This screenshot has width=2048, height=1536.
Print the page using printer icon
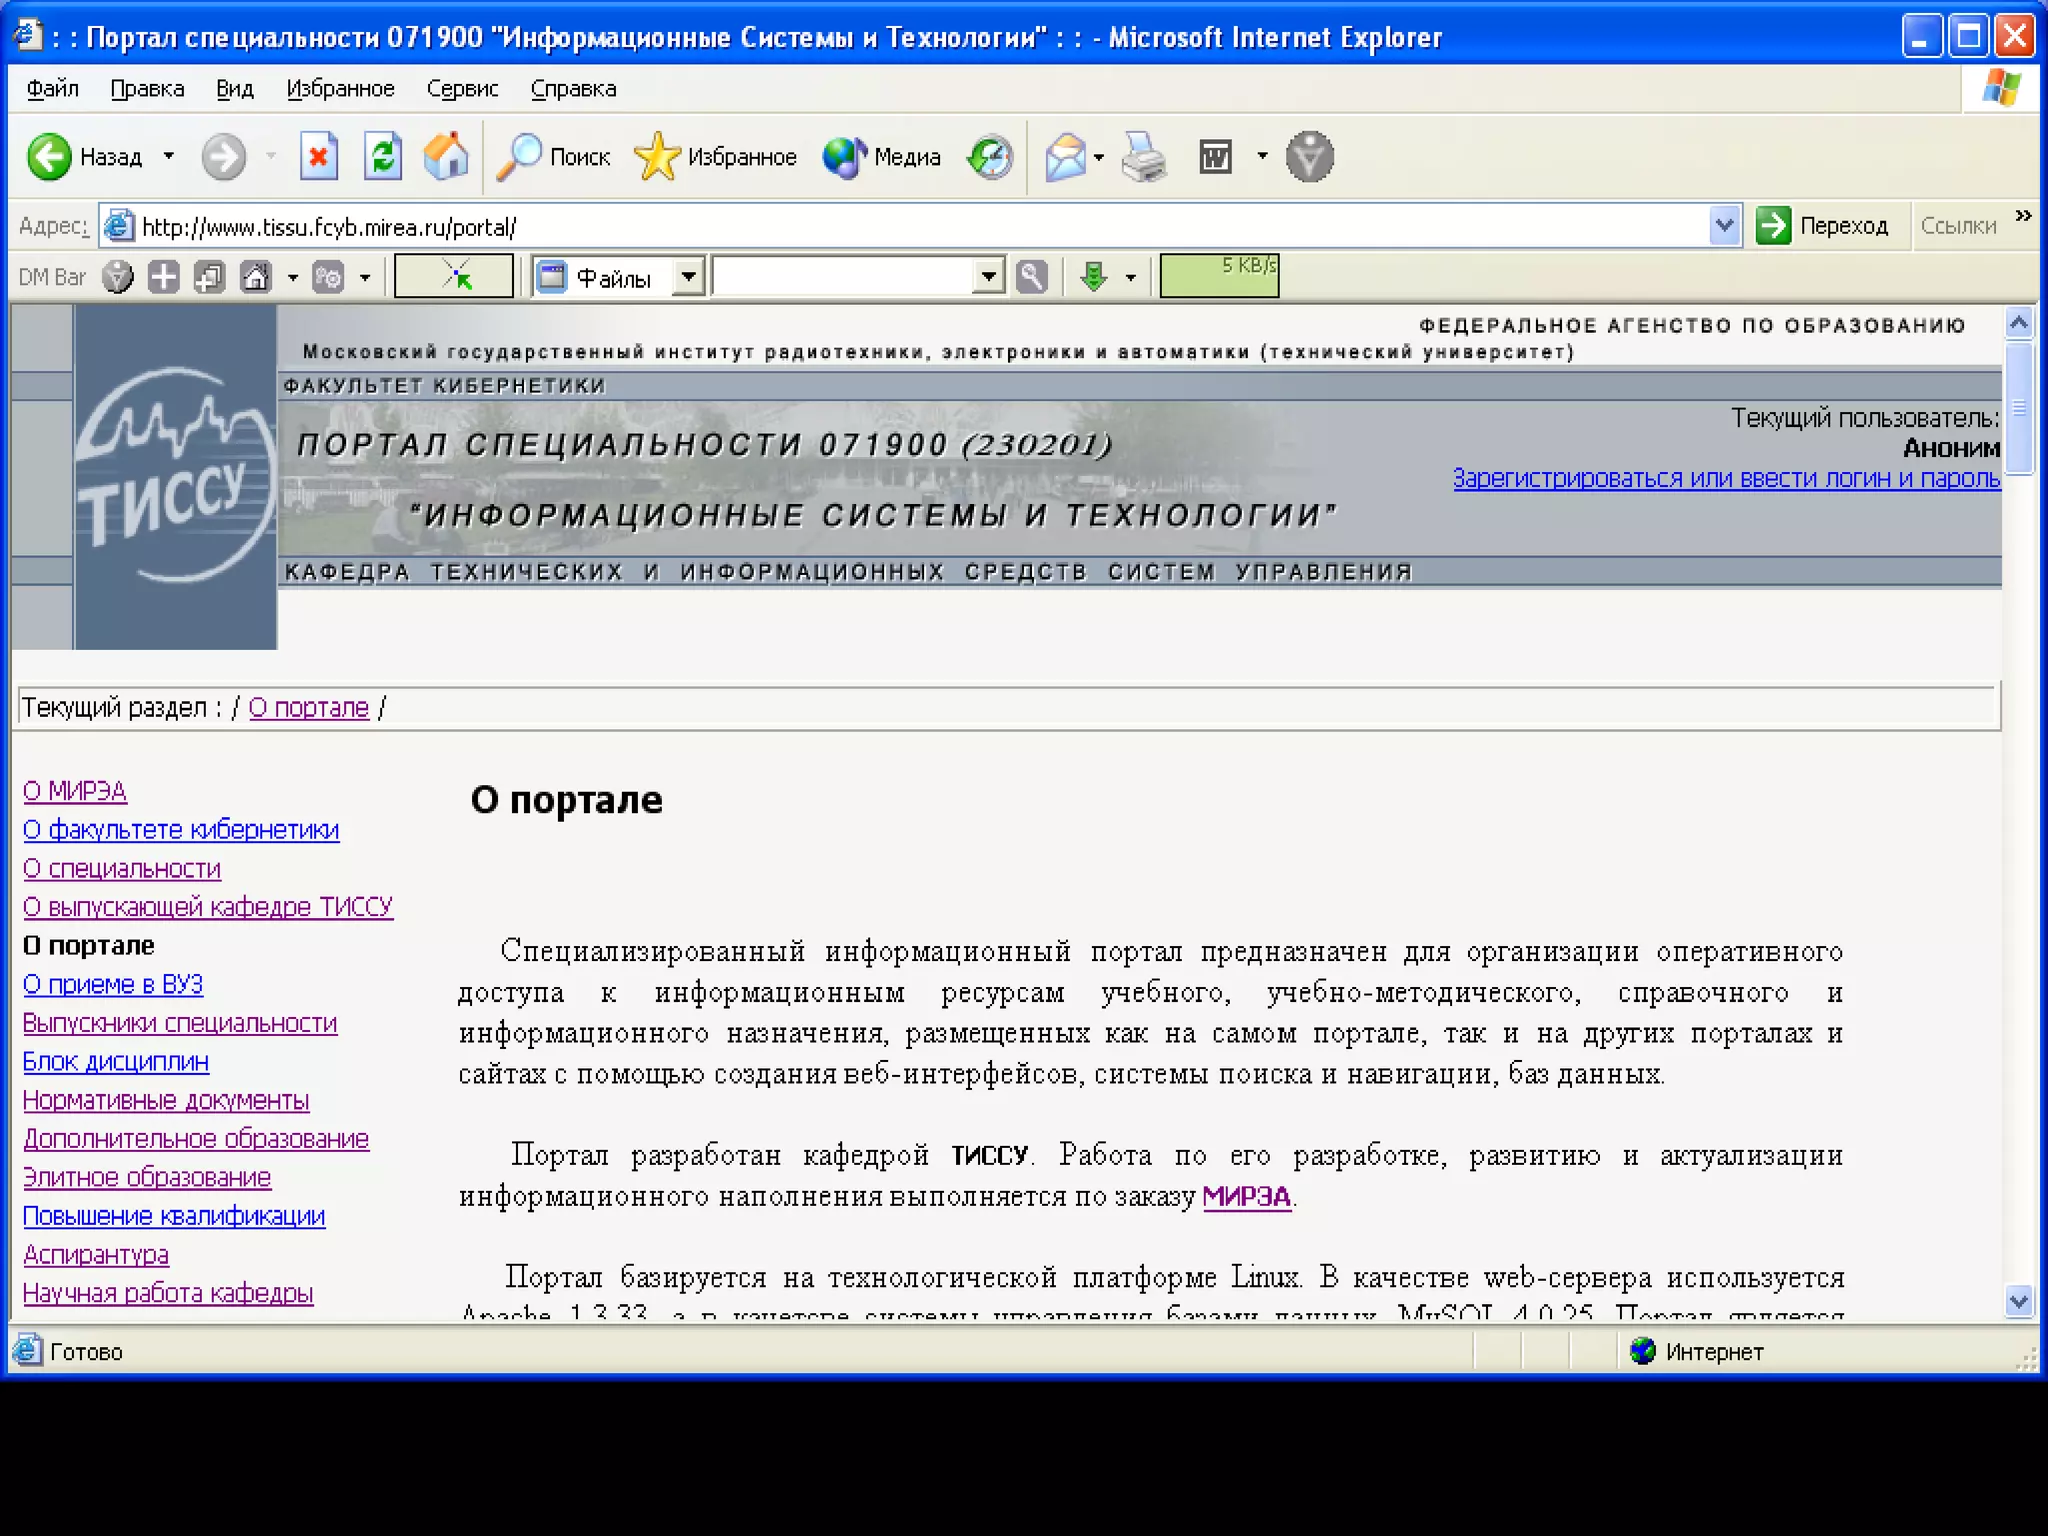[x=1143, y=157]
